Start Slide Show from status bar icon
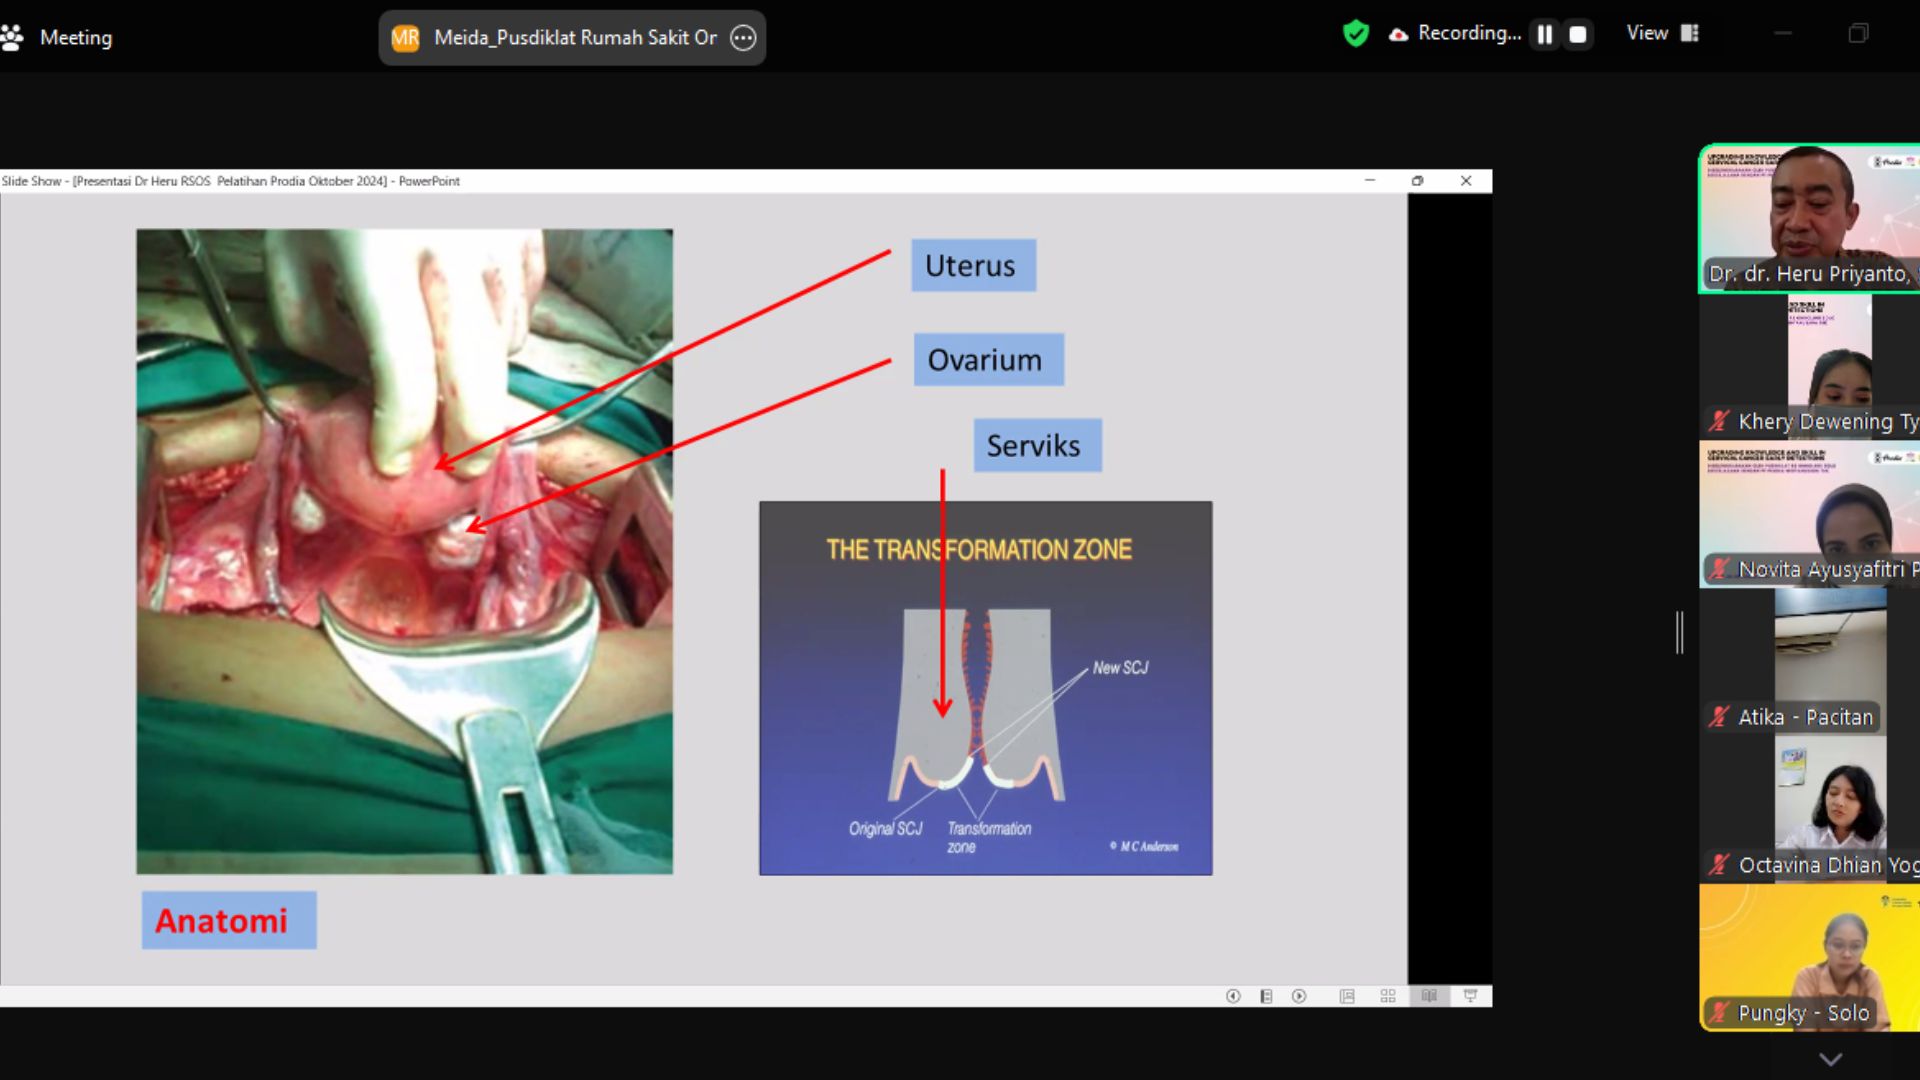This screenshot has width=1920, height=1080. pos(1470,996)
